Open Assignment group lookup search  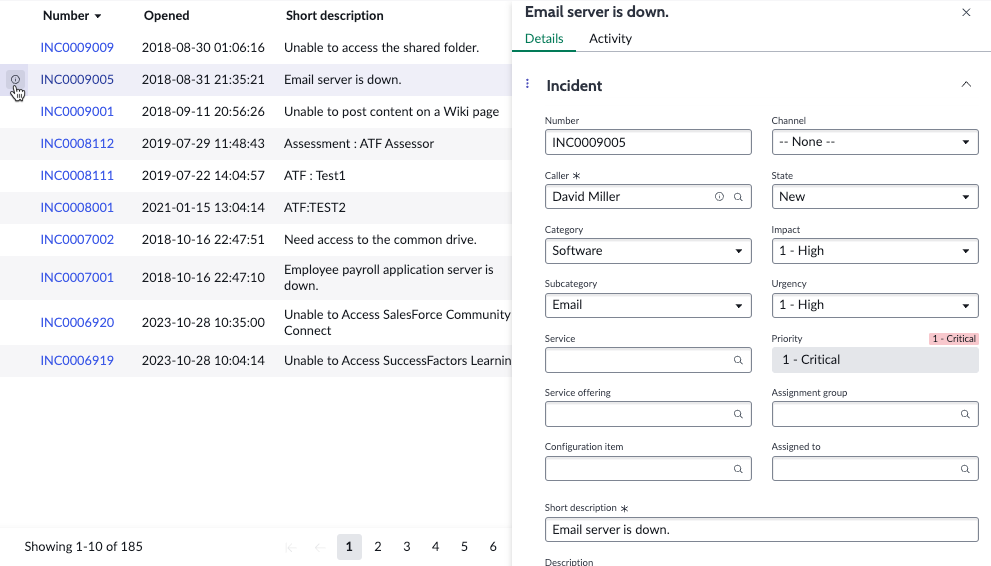coord(965,414)
